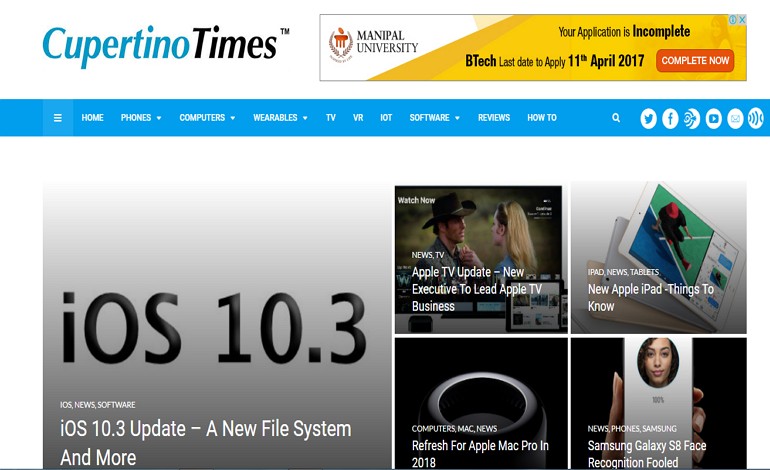Open the hamburger menu icon
This screenshot has height=470, width=770.
57,118
